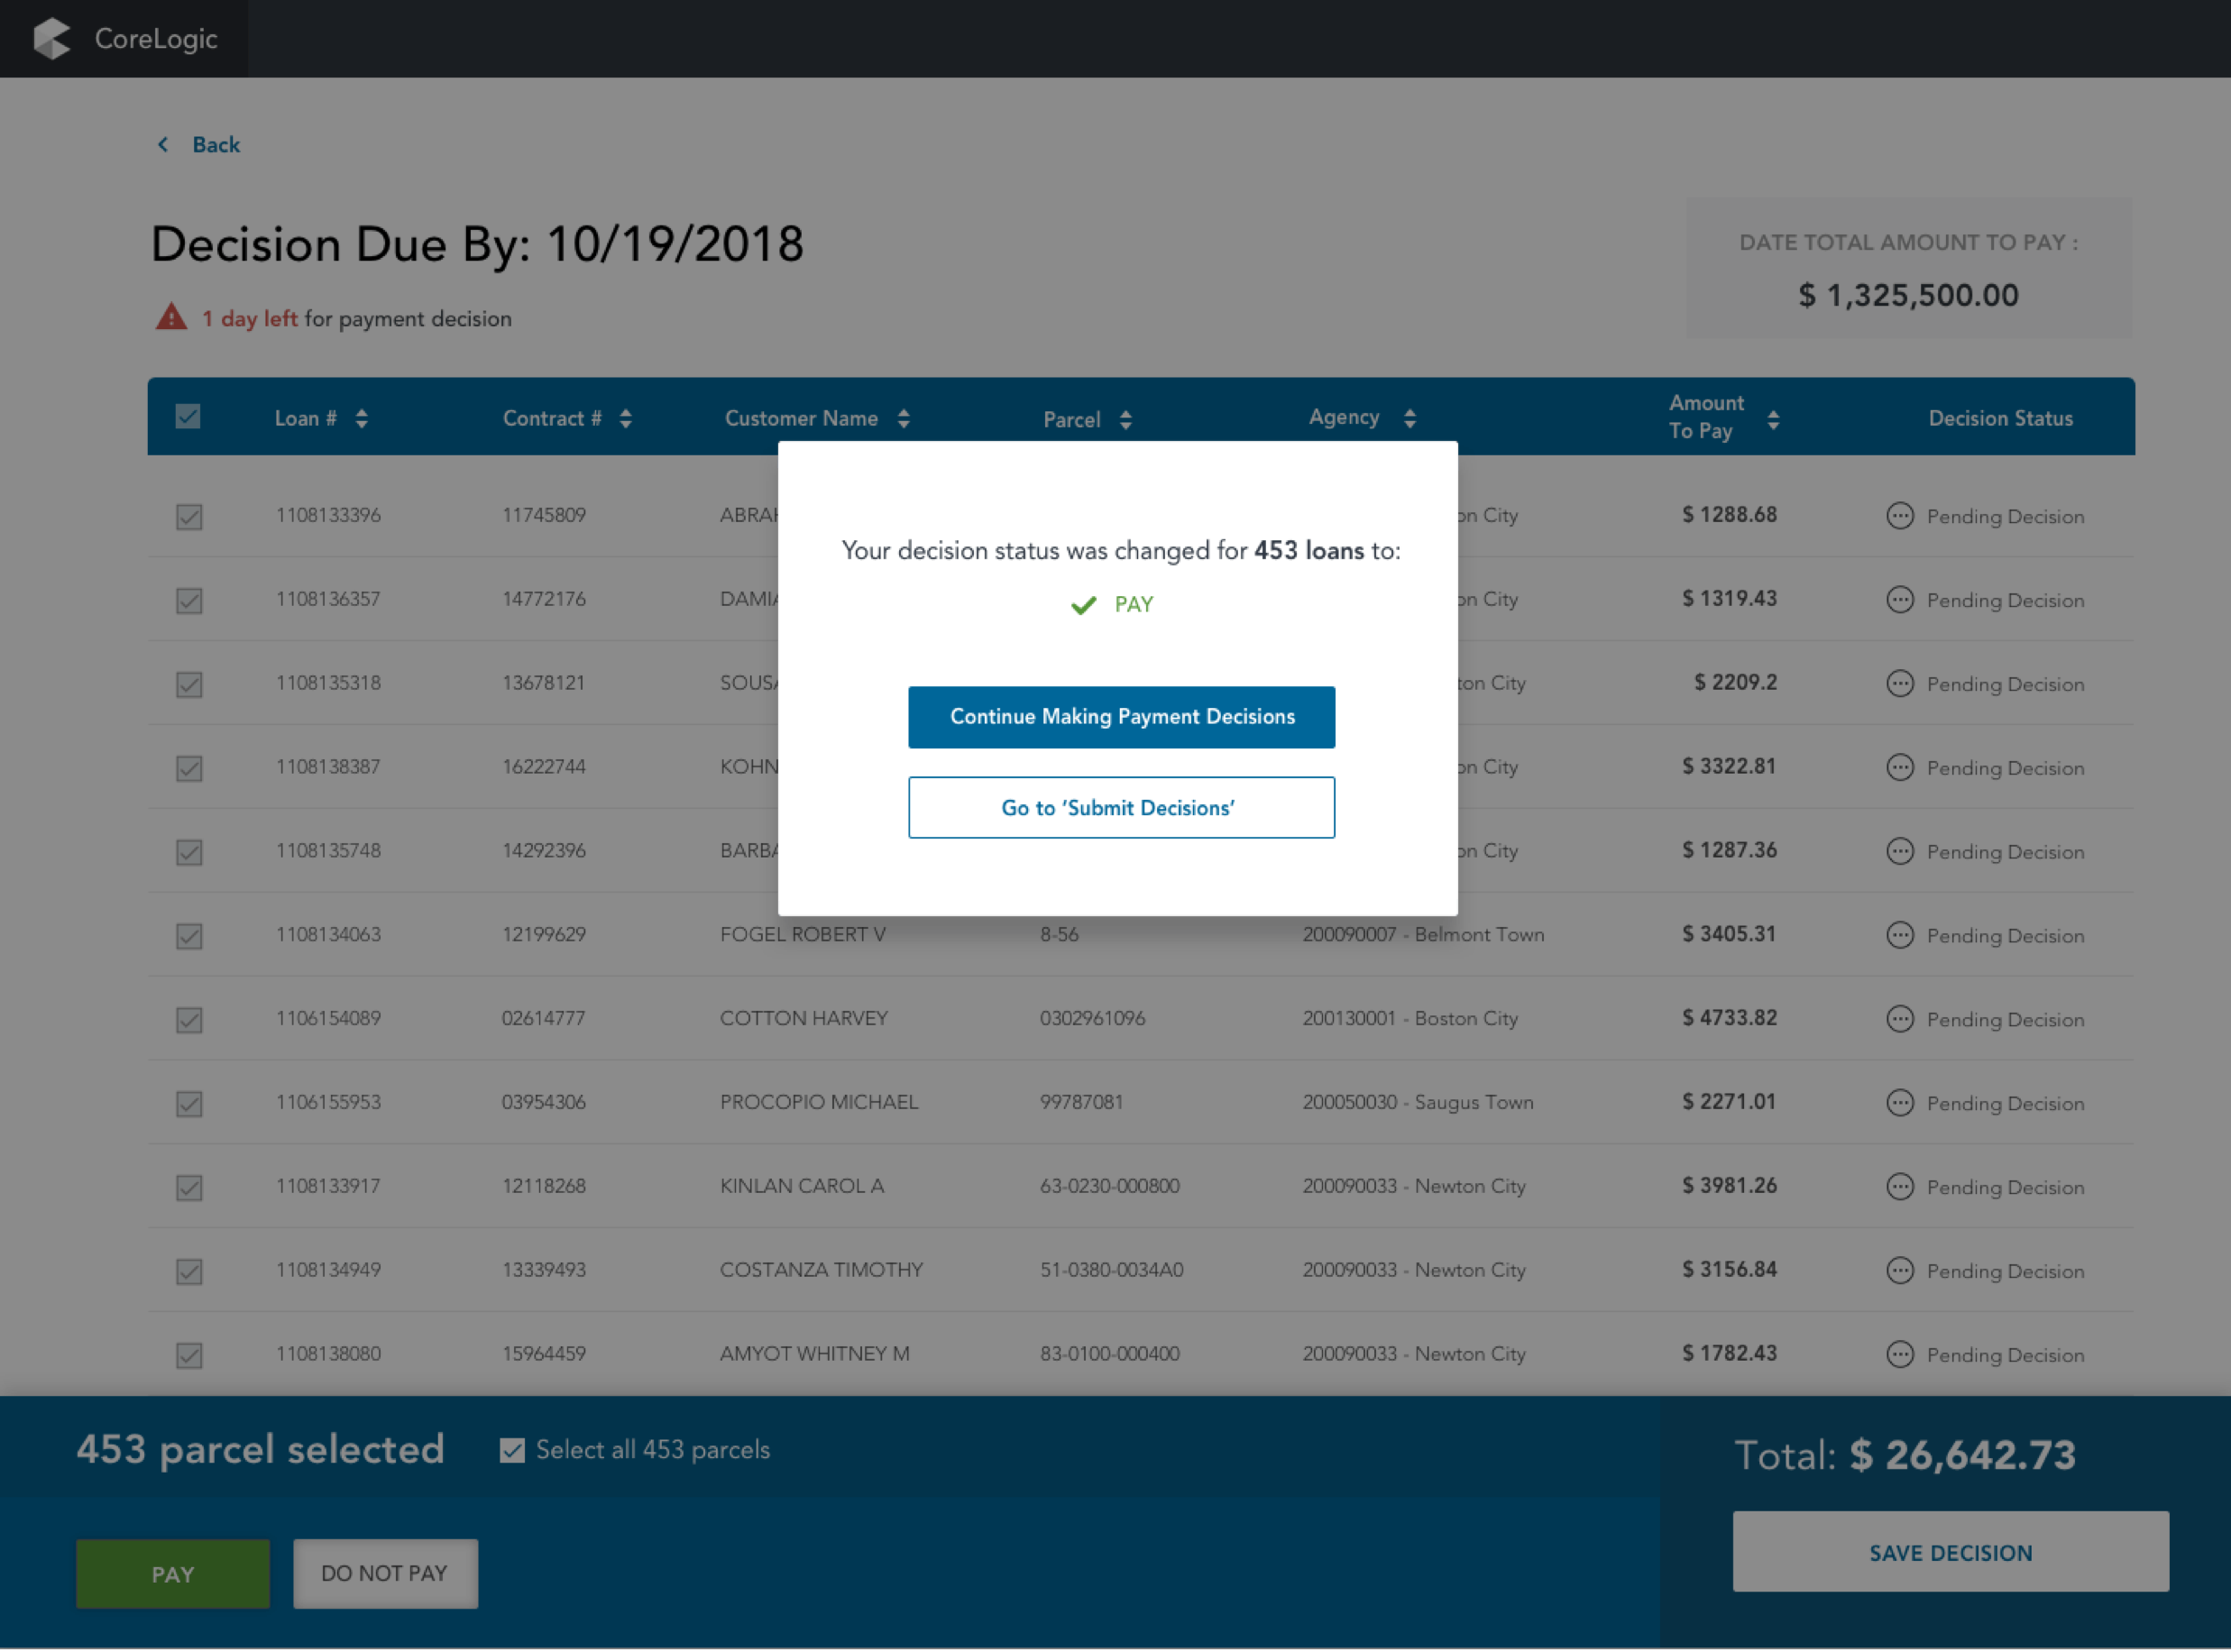Sort table by Loan # column
The height and width of the screenshot is (1652, 2231).
coord(362,419)
